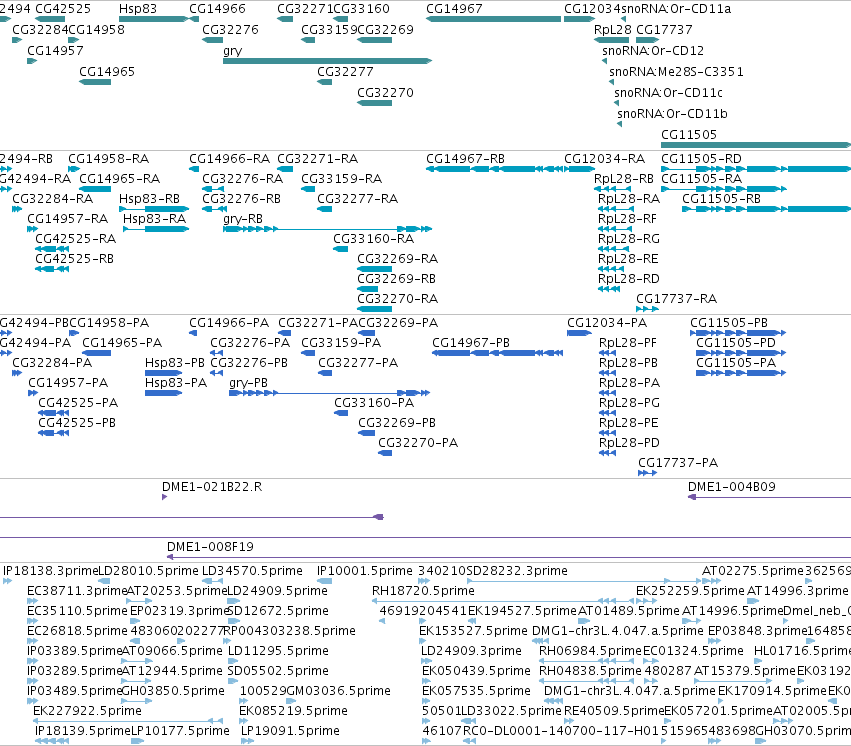Select the CG14967-PB protein label

click(x=471, y=343)
